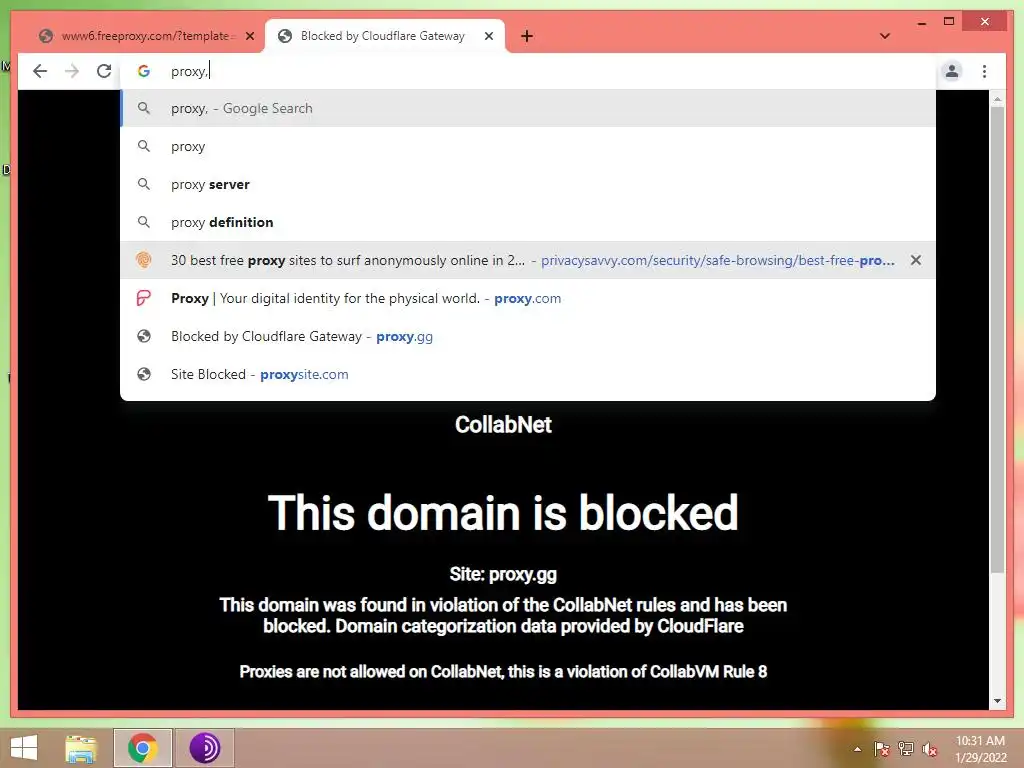Open the taskbar clock showing 10:31 AM
Image resolution: width=1024 pixels, height=768 pixels.
[980, 749]
